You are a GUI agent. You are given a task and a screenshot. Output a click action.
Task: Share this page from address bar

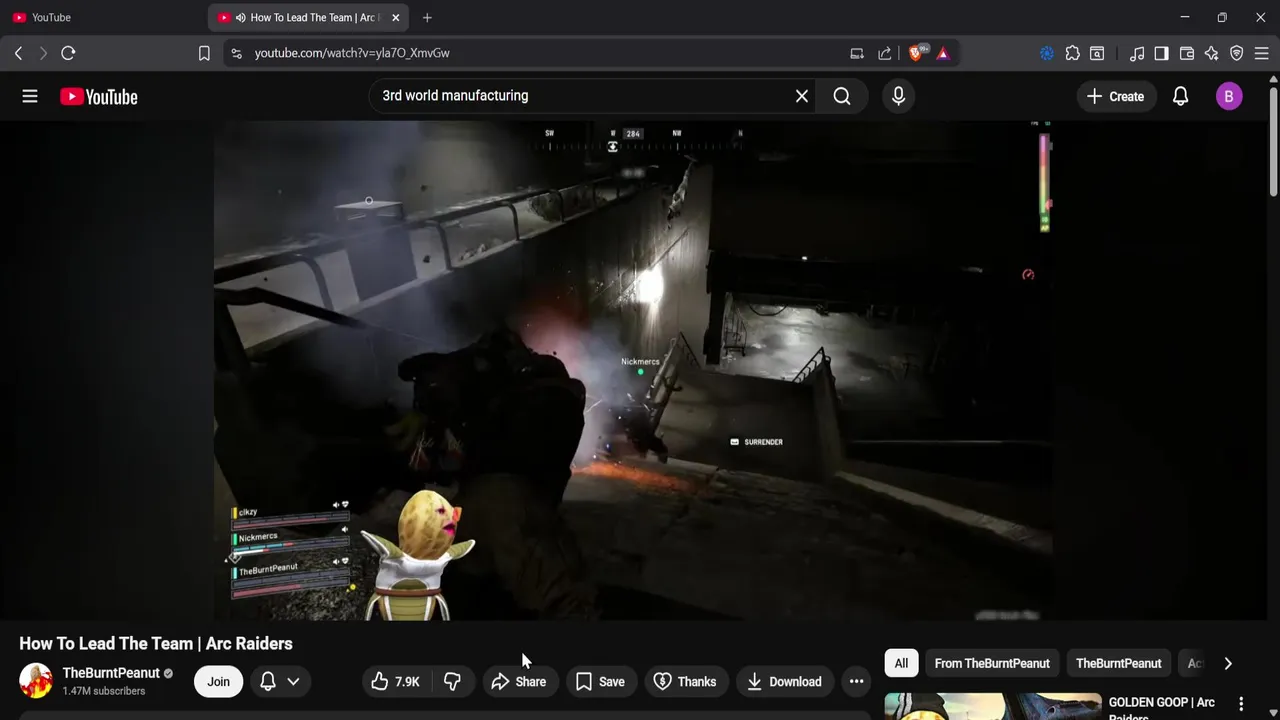click(885, 53)
